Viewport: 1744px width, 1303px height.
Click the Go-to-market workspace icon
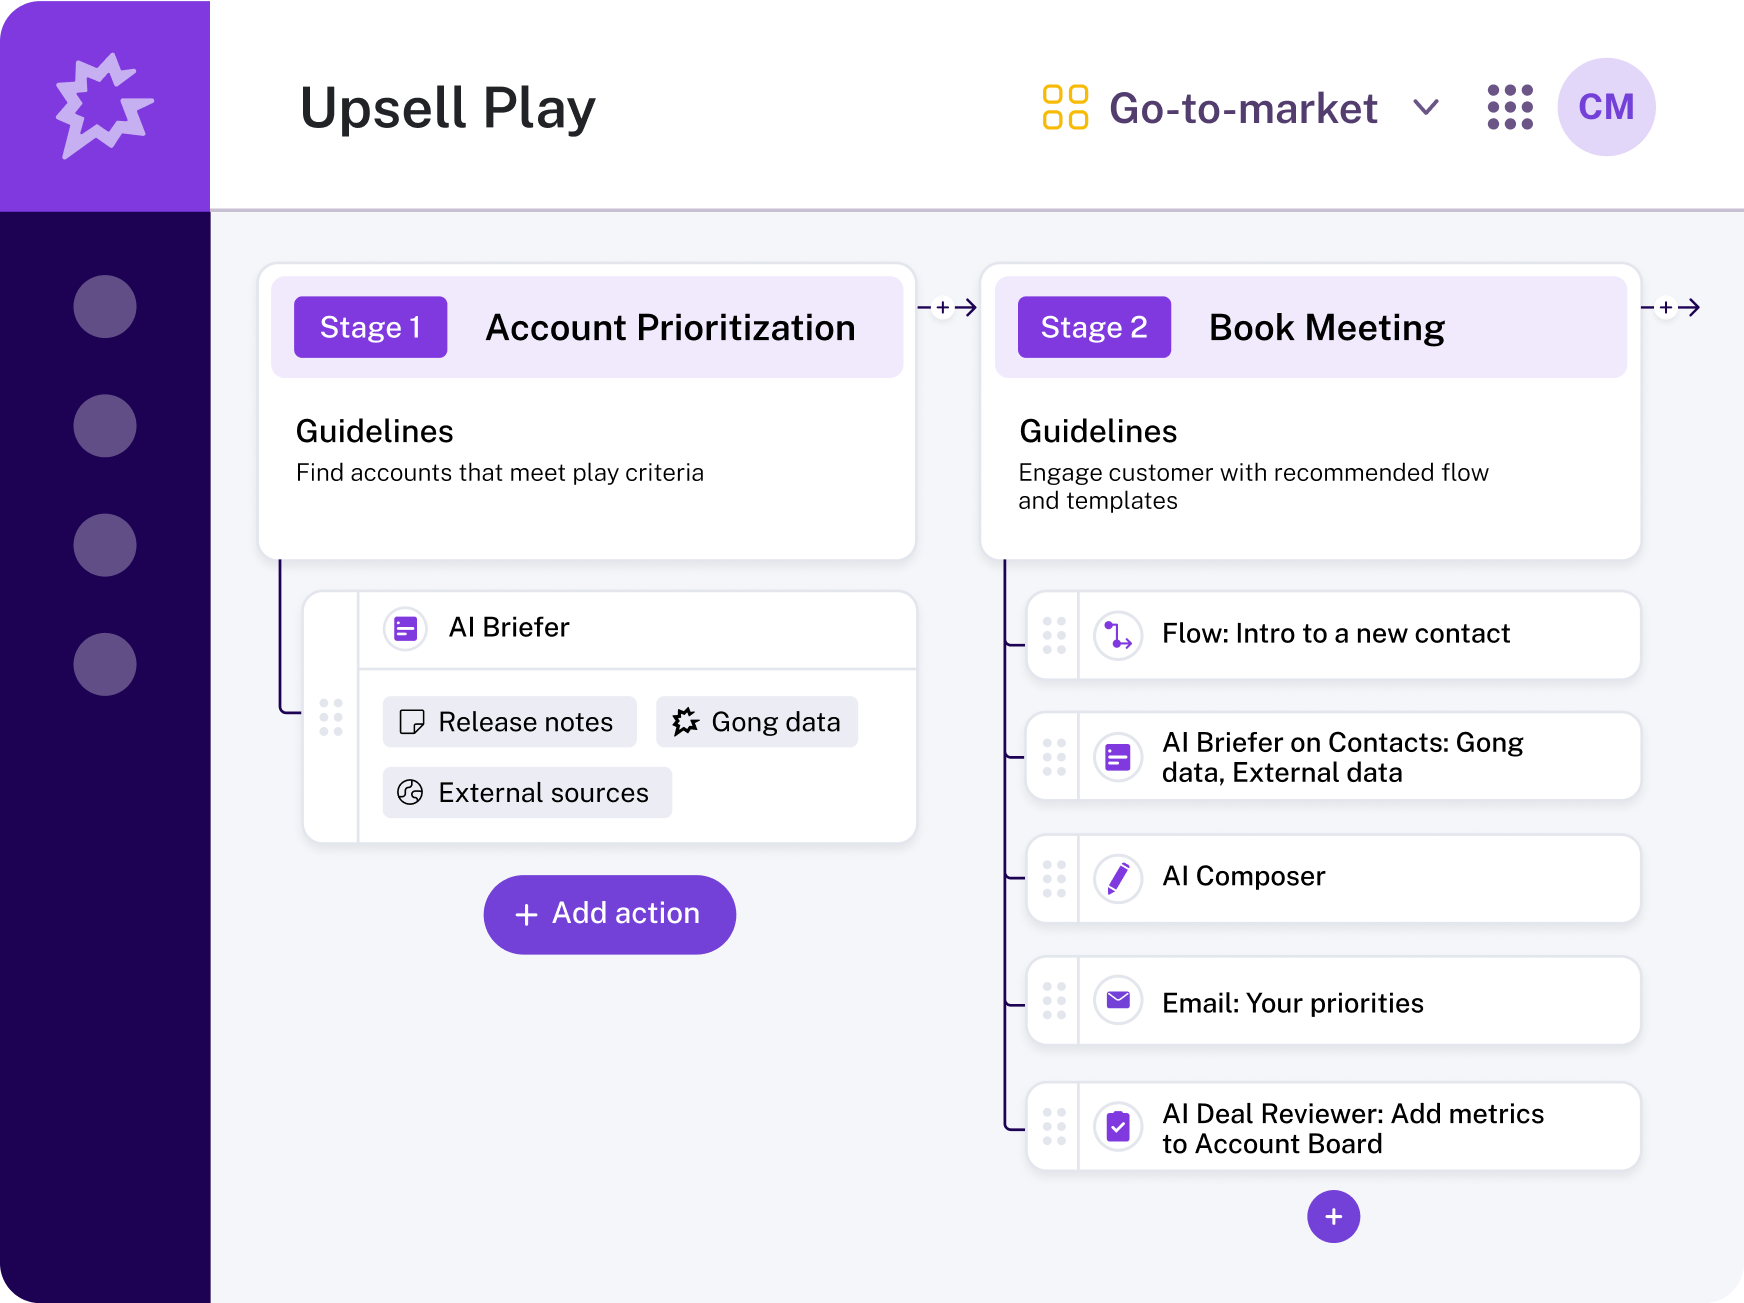1064,107
